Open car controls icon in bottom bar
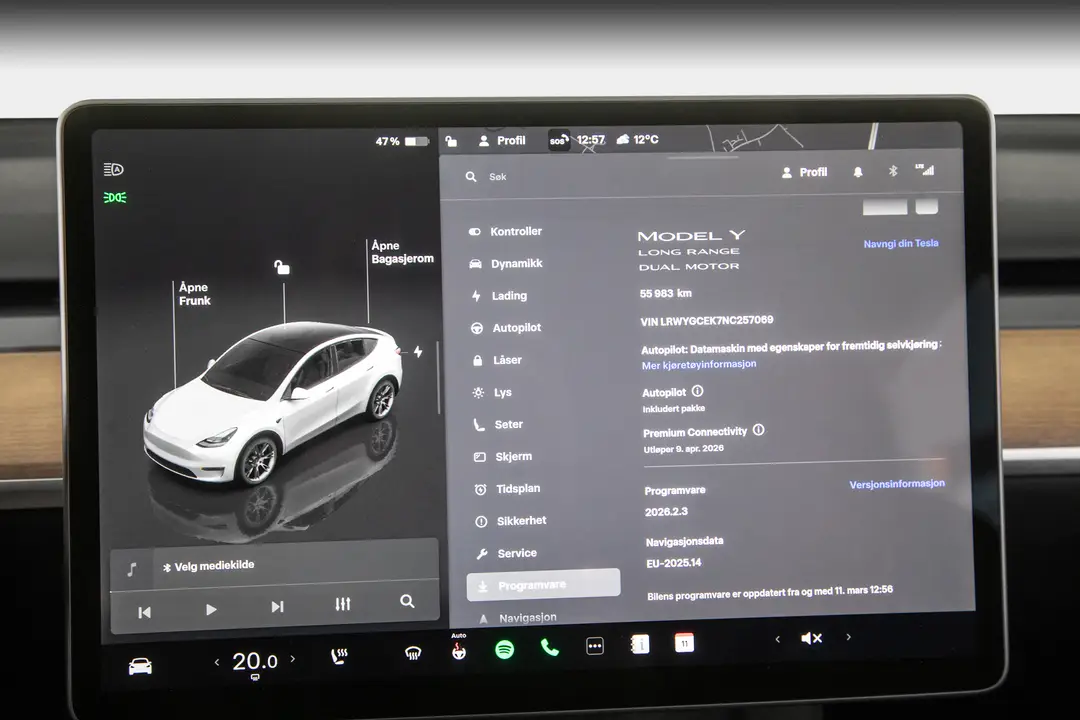The height and width of the screenshot is (720, 1080). [x=141, y=666]
